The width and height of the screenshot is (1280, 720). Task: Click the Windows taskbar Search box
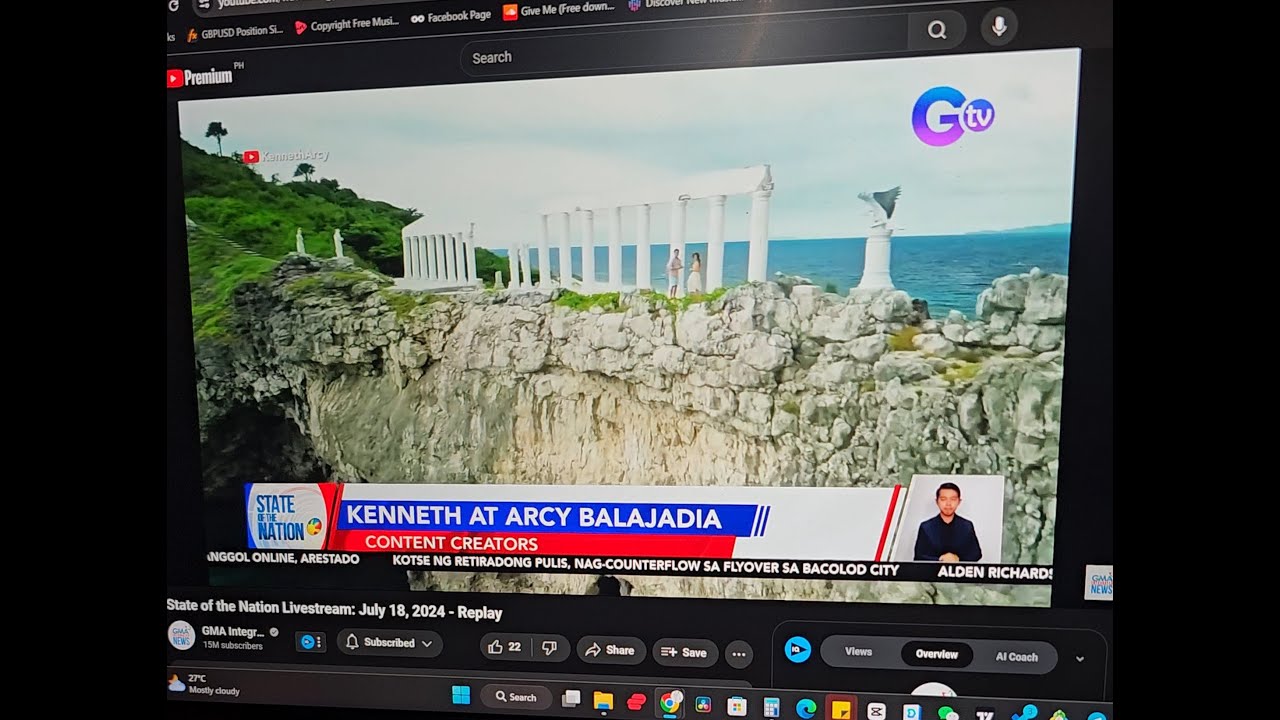coord(516,697)
